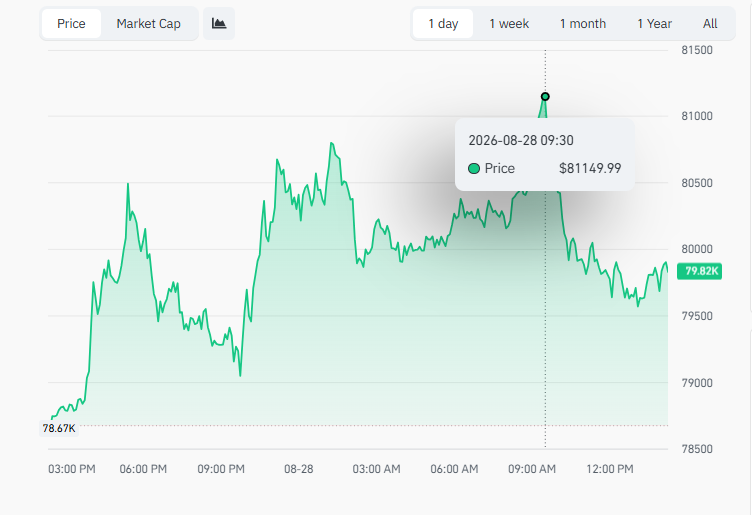Viewport: 752px width, 515px height.
Task: Select the Price tab
Action: (71, 23)
